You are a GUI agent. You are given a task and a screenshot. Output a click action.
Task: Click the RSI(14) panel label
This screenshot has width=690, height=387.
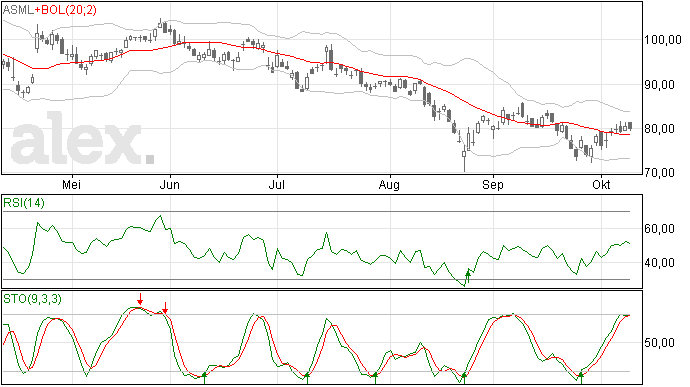(x=24, y=203)
